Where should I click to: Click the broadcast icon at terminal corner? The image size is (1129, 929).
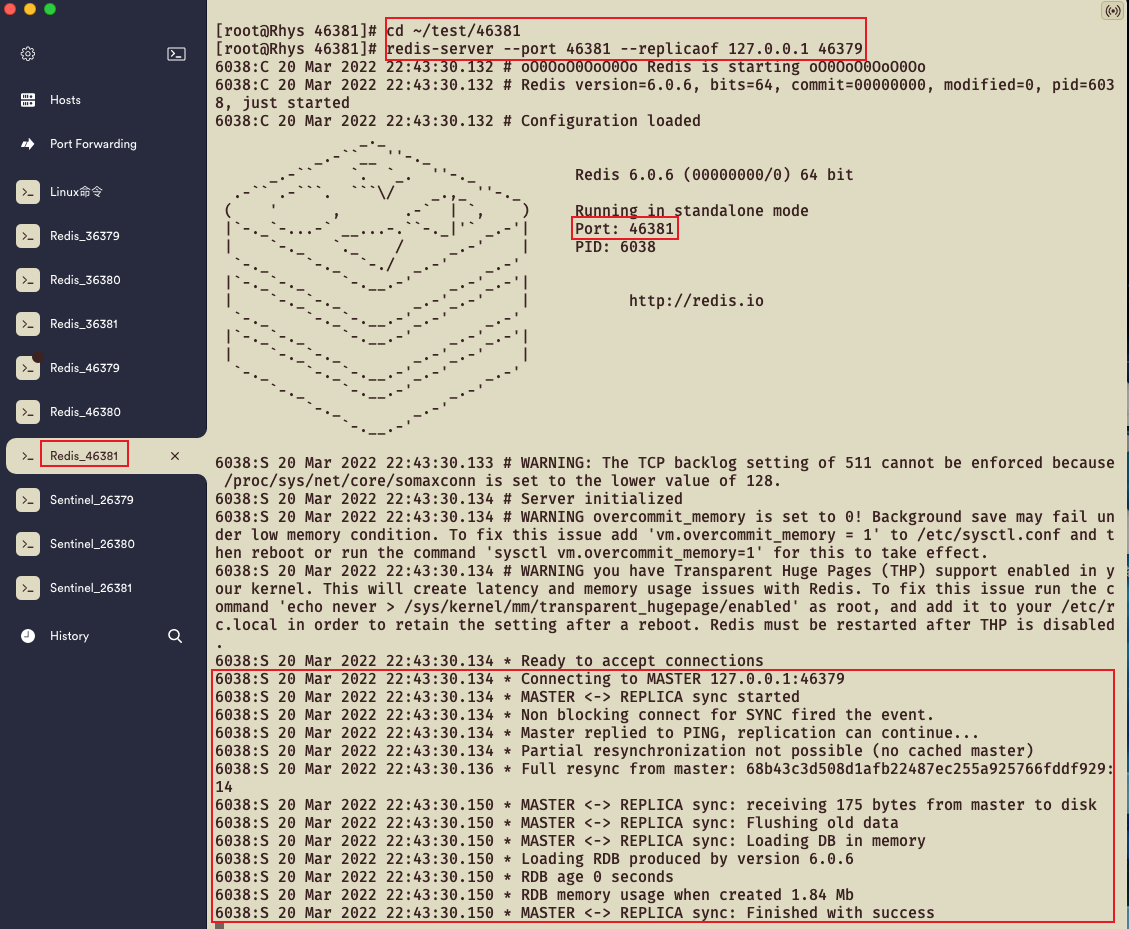click(1112, 11)
